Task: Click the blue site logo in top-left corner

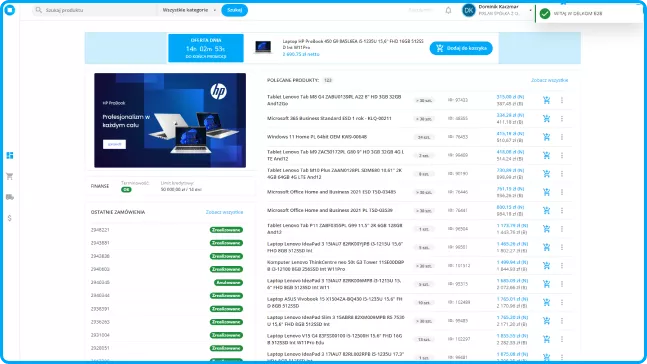Action: pos(10,10)
